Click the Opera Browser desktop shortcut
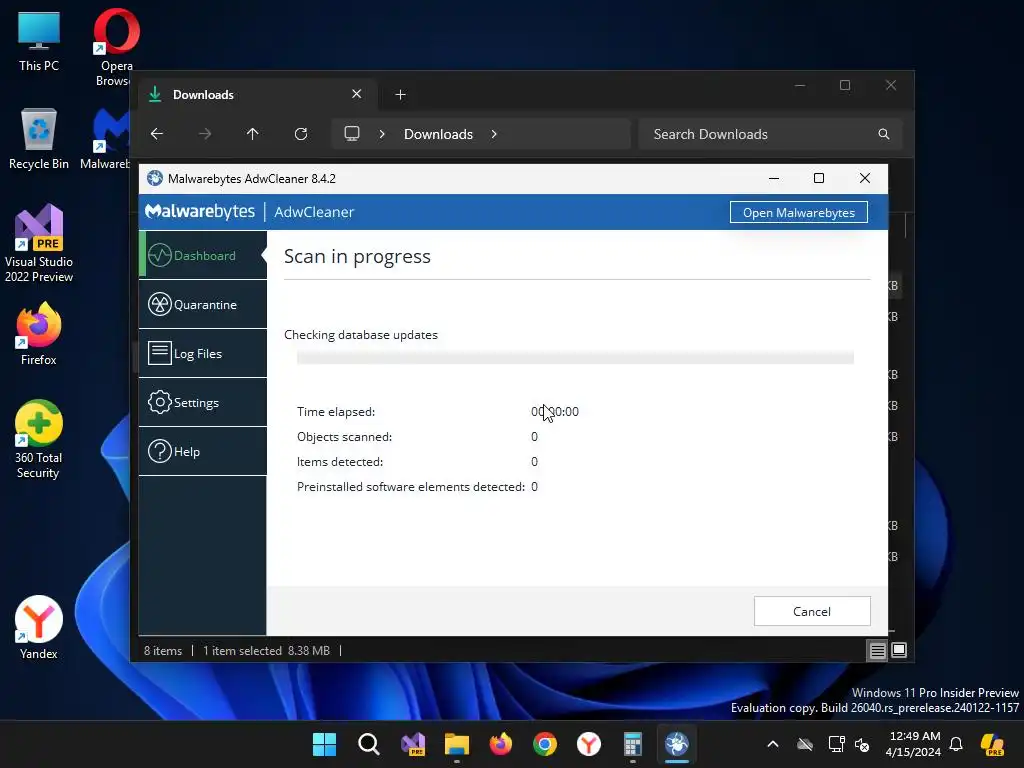 (116, 47)
